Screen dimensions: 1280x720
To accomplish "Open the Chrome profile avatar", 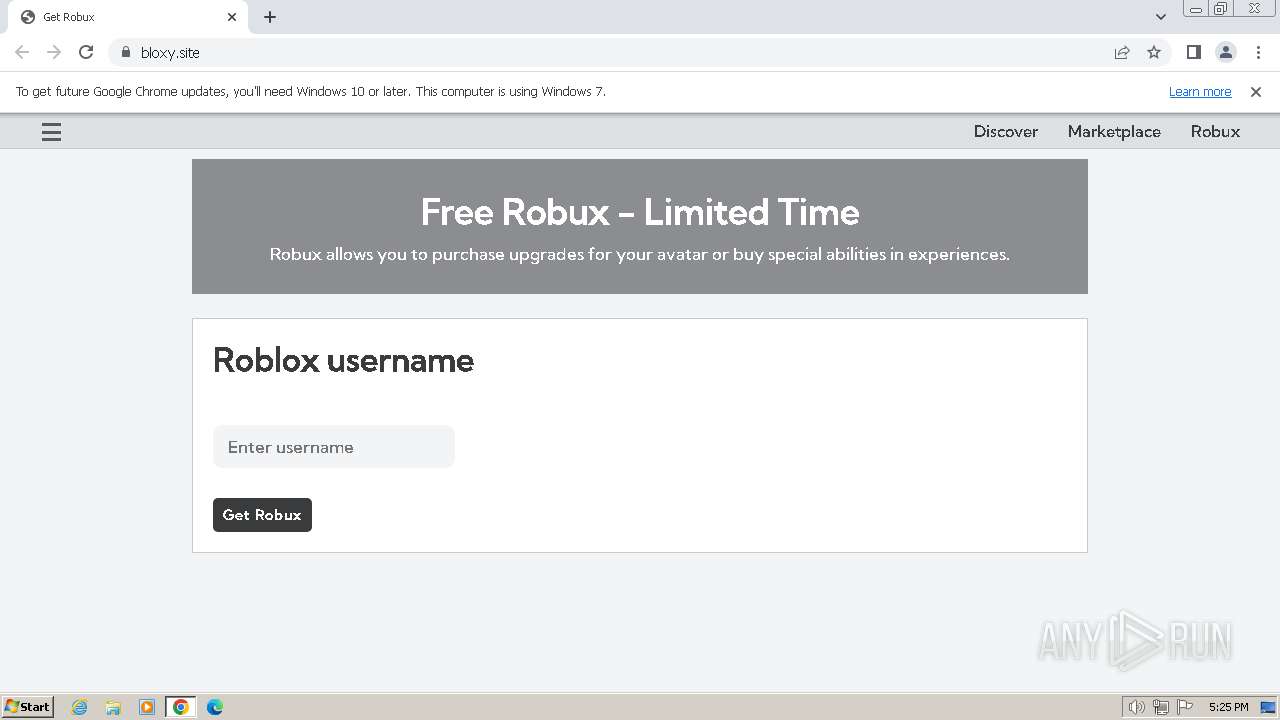I will 1226,52.
